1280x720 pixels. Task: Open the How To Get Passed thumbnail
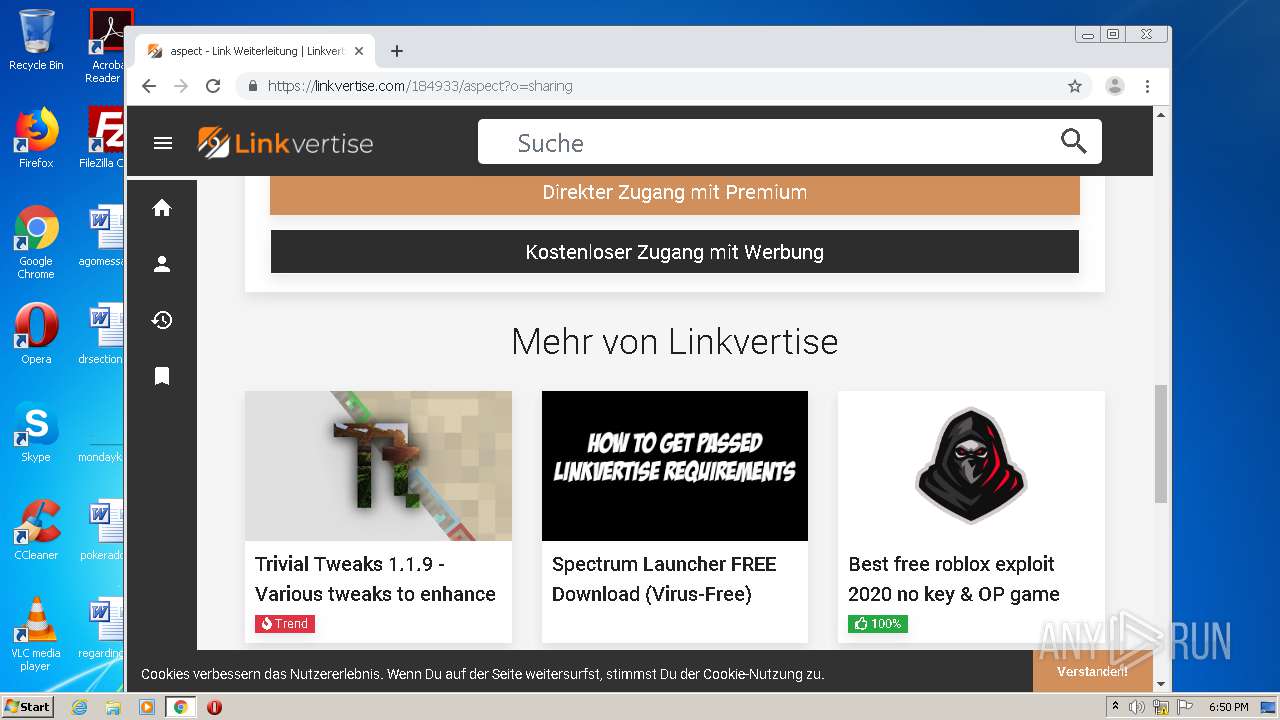click(x=675, y=466)
